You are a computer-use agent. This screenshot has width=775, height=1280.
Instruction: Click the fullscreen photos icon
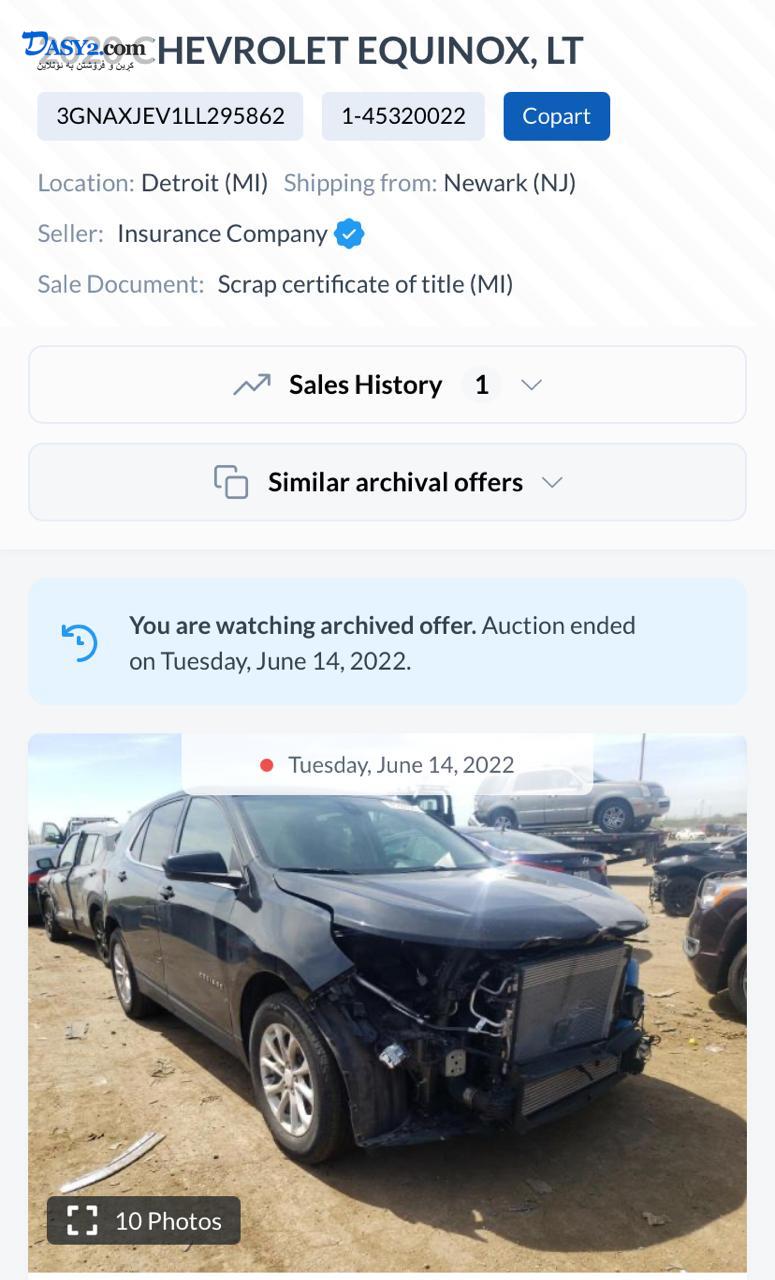(x=82, y=1220)
